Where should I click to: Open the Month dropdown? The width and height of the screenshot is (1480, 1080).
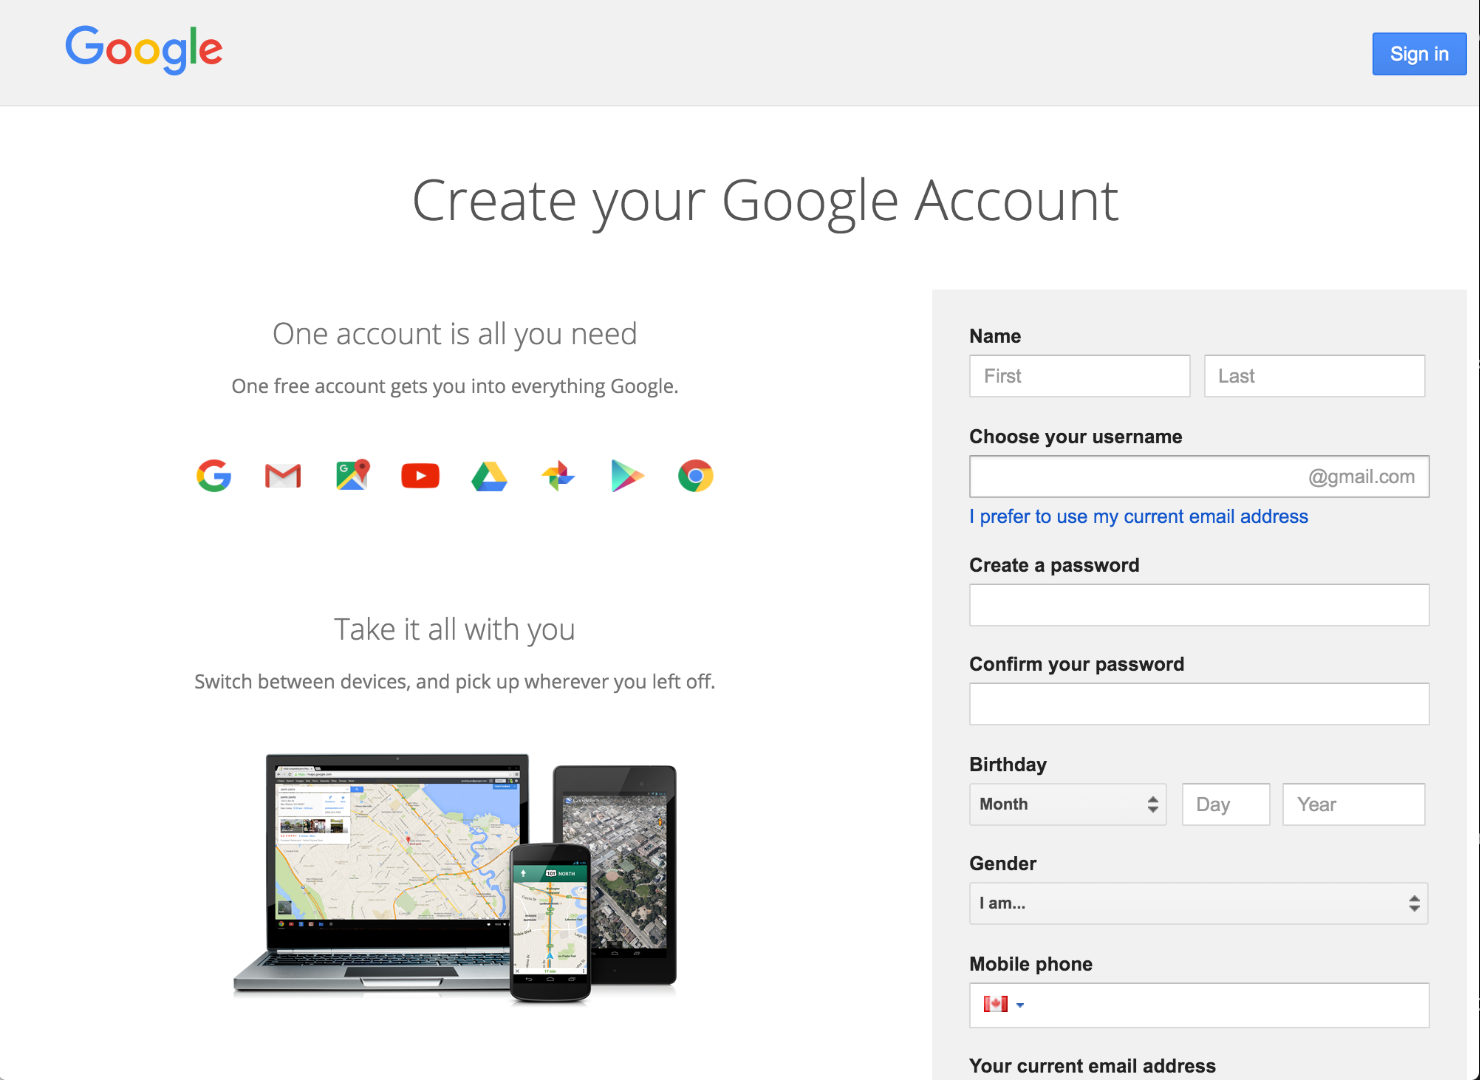tap(1067, 804)
